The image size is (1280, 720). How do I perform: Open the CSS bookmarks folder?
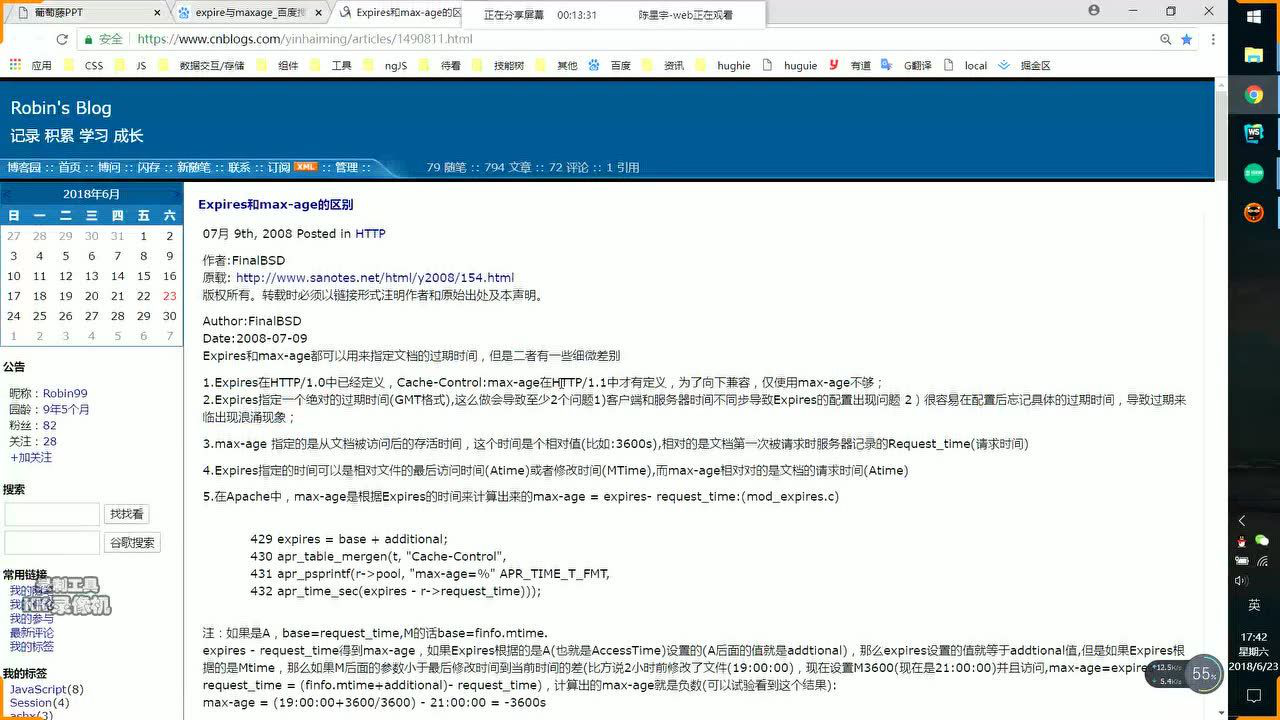tap(83, 65)
